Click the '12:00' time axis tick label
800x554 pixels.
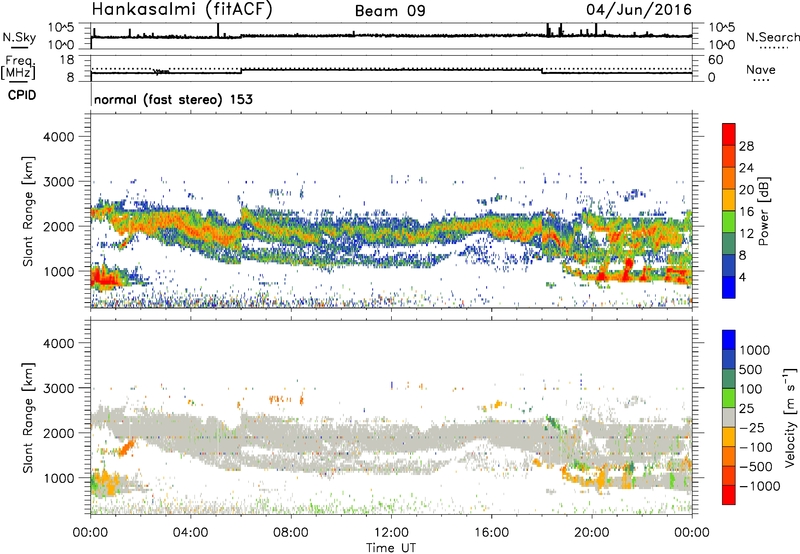coord(391,533)
